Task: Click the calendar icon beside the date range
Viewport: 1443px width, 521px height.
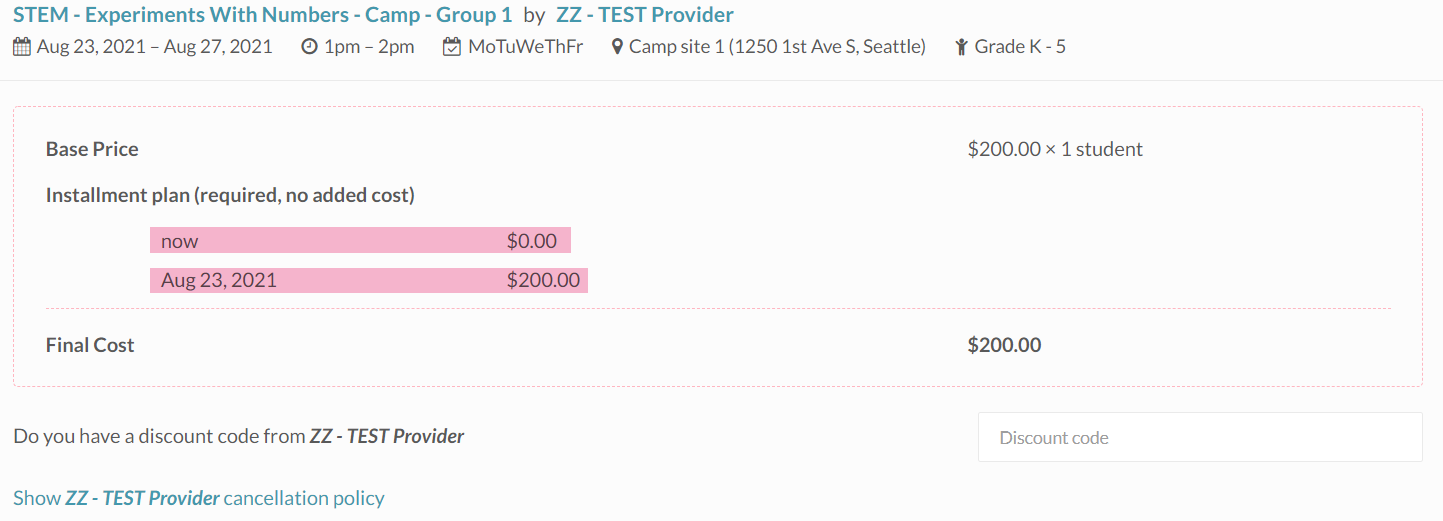Action: coord(22,47)
